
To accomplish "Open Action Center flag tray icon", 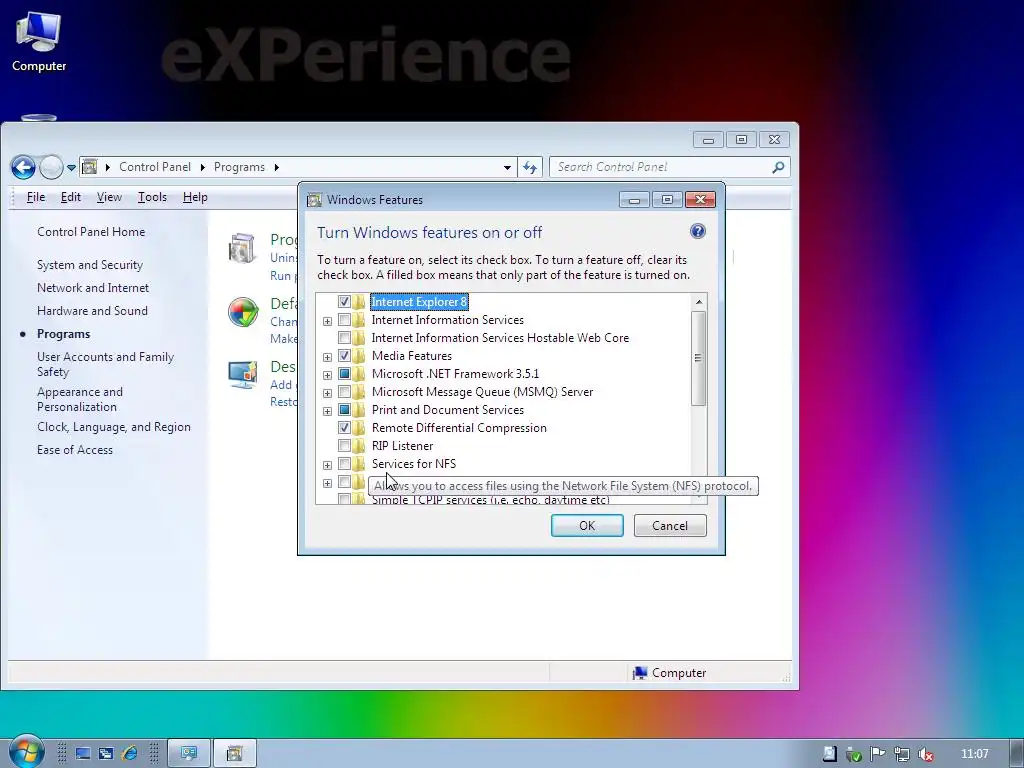I will pos(878,754).
